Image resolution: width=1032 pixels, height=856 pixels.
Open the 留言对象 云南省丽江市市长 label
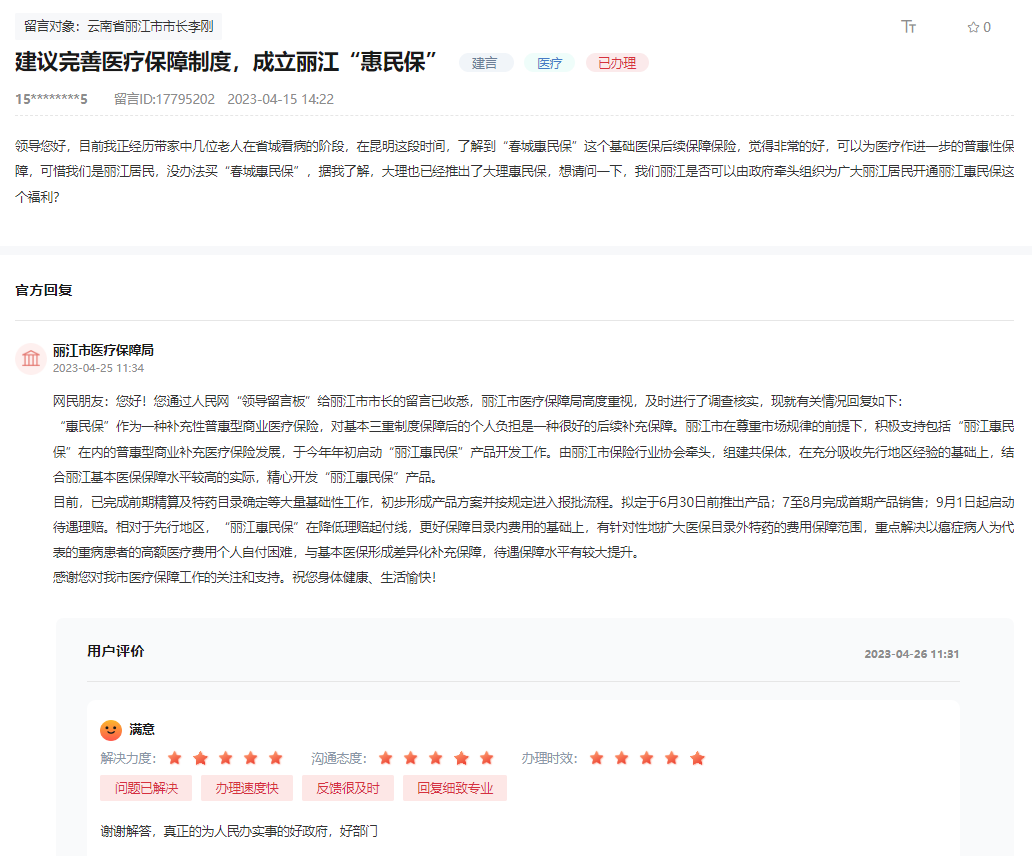(118, 26)
